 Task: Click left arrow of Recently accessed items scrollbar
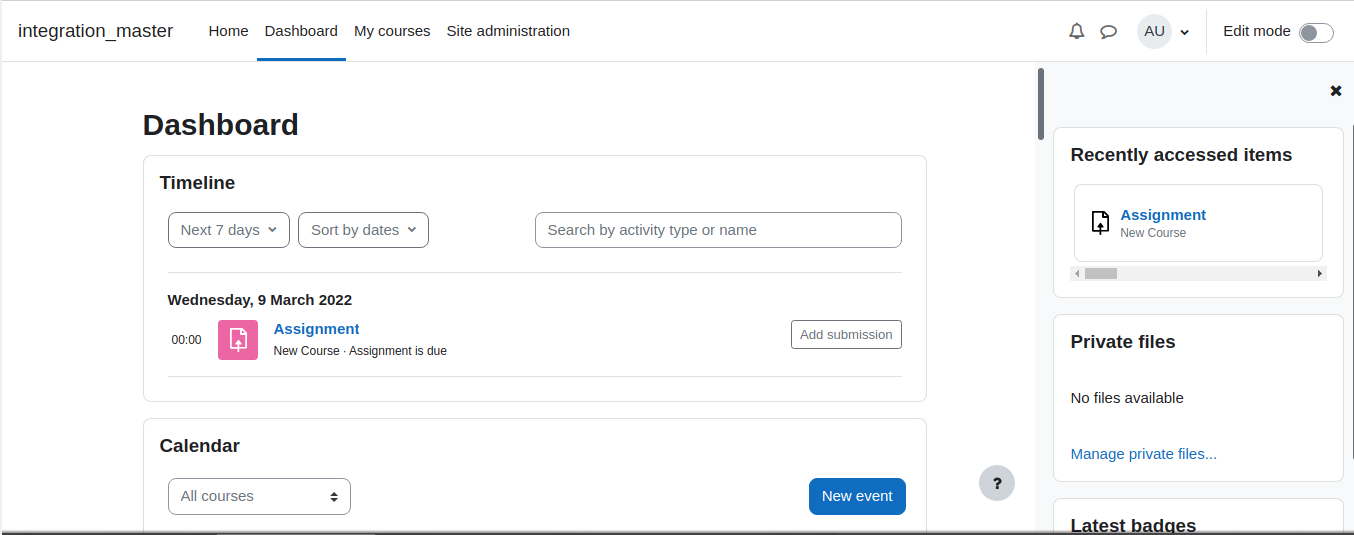tap(1077, 273)
